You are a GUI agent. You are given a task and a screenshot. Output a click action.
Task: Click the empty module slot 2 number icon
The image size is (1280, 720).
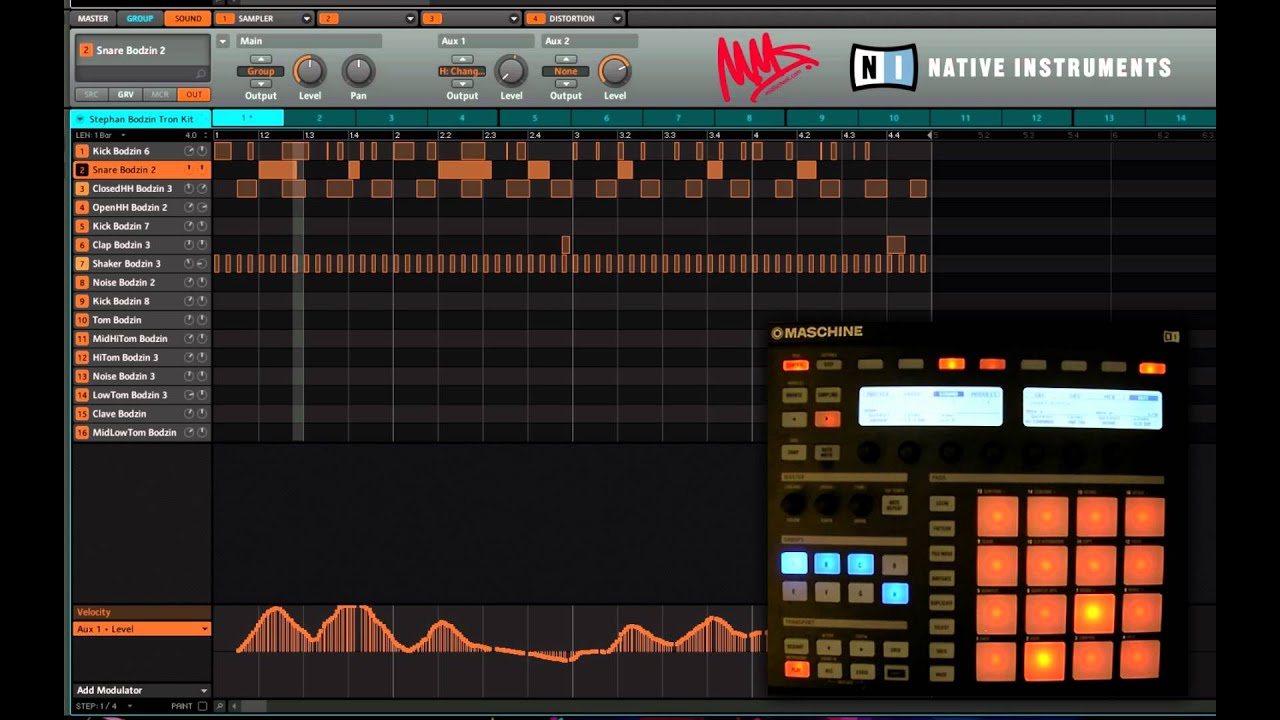coord(329,18)
